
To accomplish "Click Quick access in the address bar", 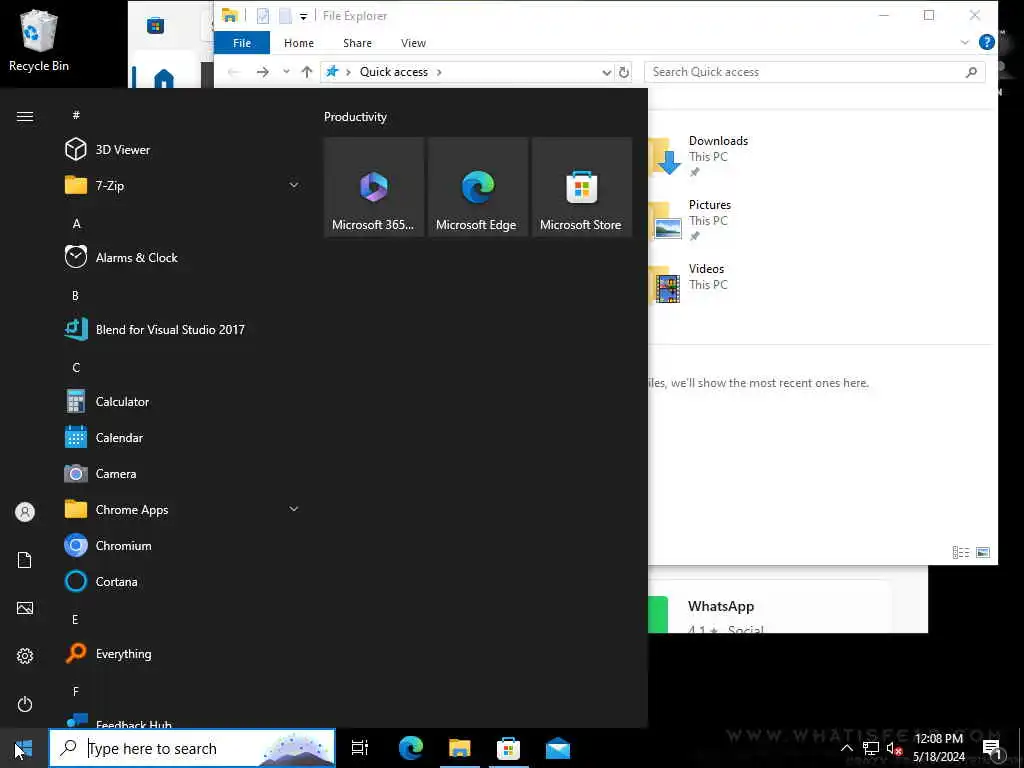I will pos(394,72).
